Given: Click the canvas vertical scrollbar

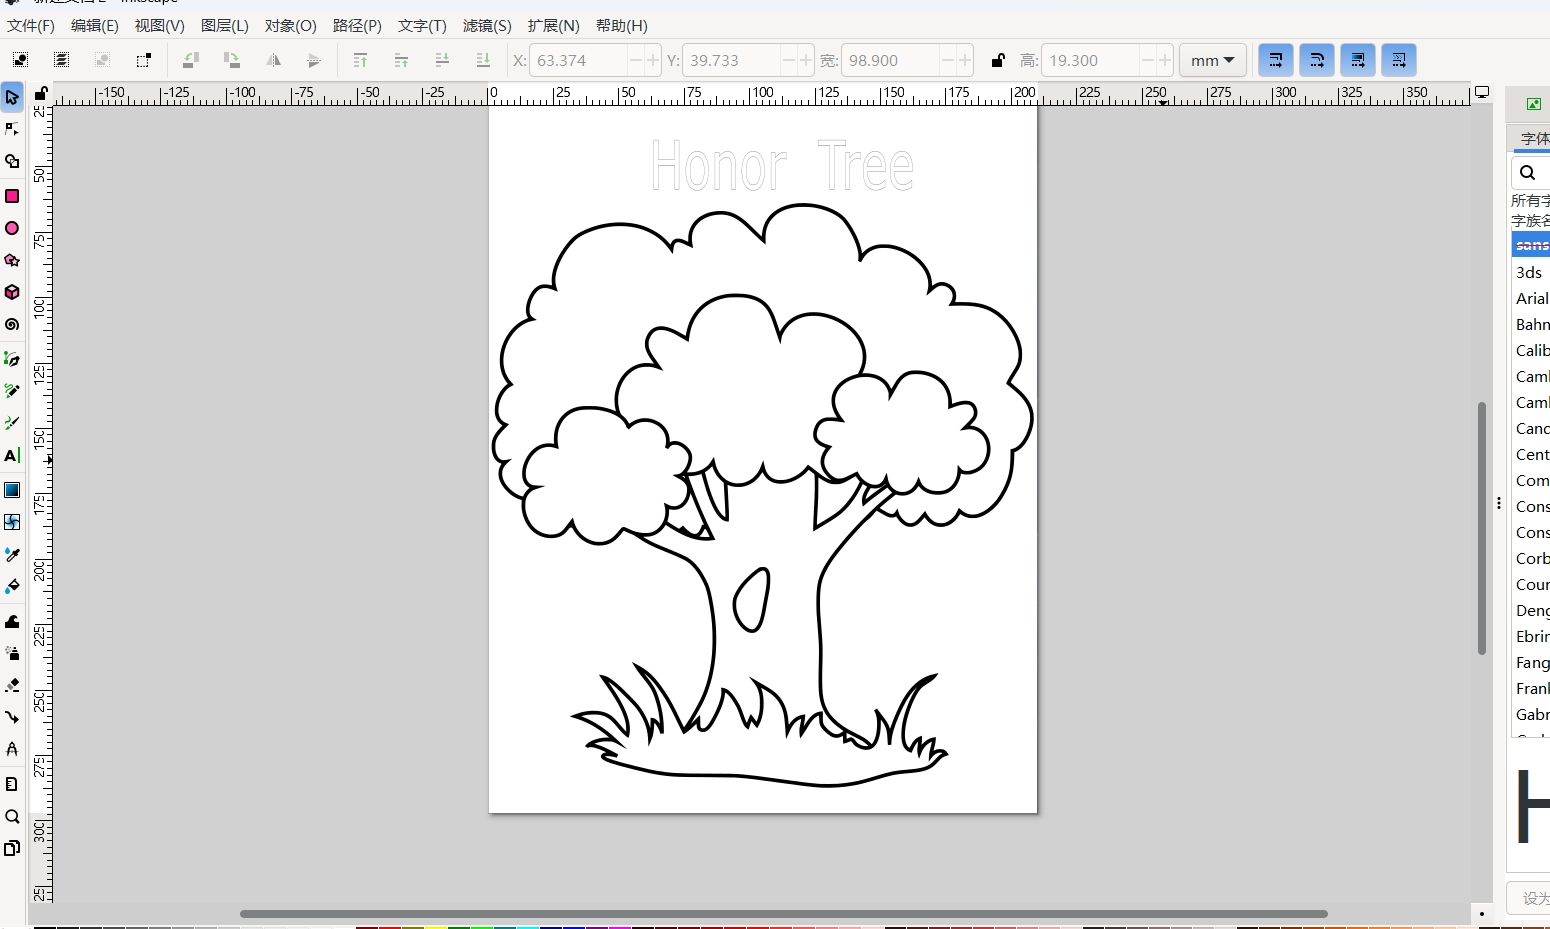Looking at the screenshot, I should coord(1482,528).
